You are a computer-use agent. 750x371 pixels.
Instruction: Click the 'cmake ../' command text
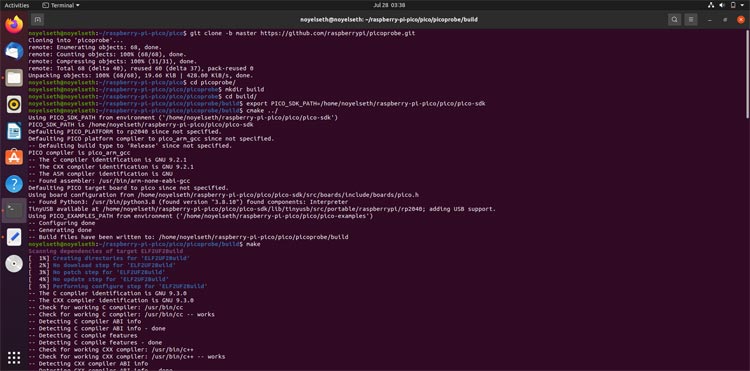point(262,110)
